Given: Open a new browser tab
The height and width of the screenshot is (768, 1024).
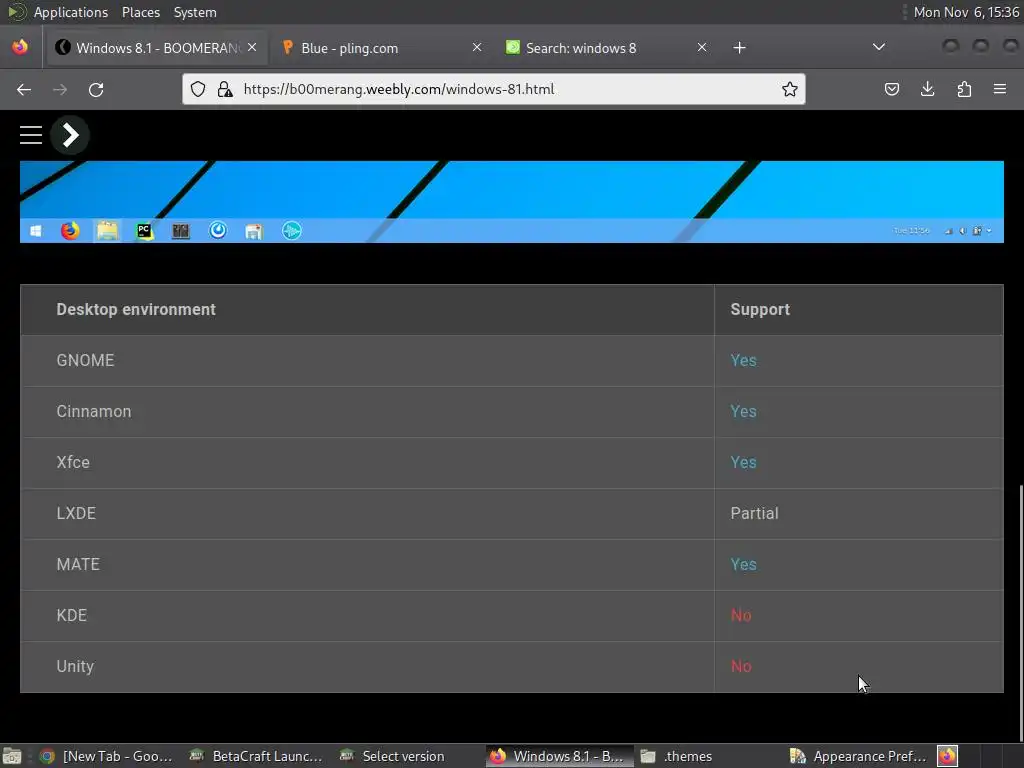Looking at the screenshot, I should (739, 48).
